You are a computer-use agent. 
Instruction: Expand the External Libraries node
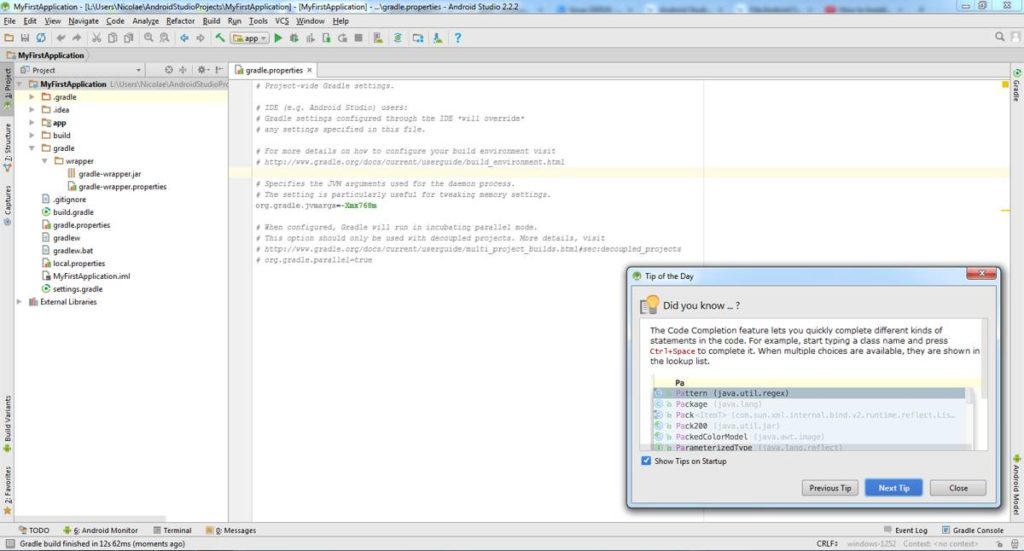pyautogui.click(x=19, y=302)
